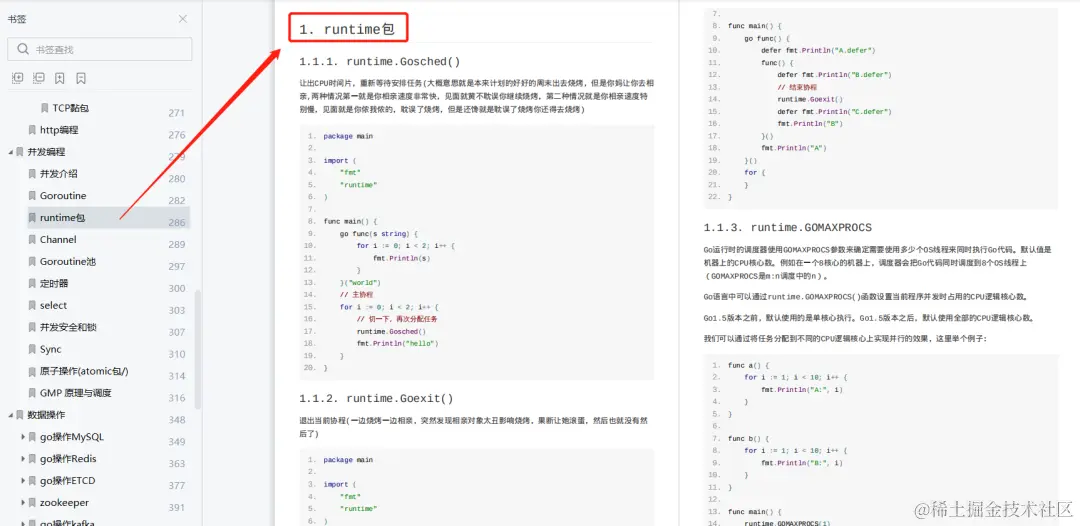Click the bookmark icon beside 并发介绍
The height and width of the screenshot is (526, 1080).
click(x=32, y=174)
